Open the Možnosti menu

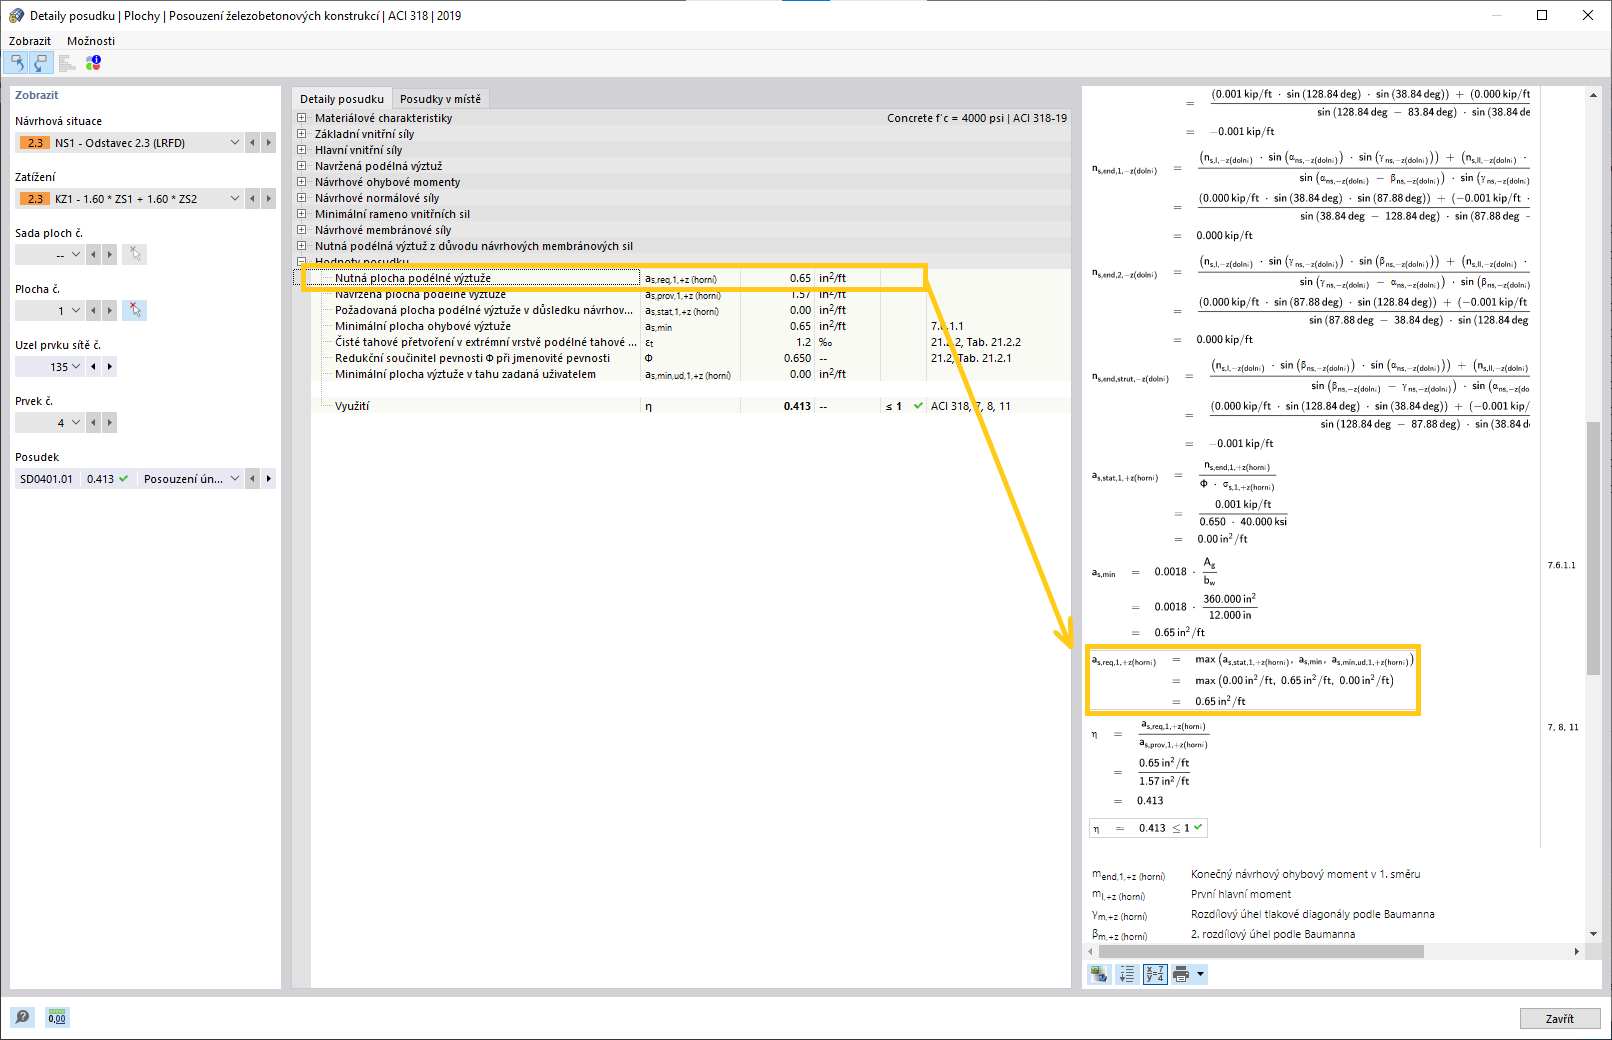91,41
